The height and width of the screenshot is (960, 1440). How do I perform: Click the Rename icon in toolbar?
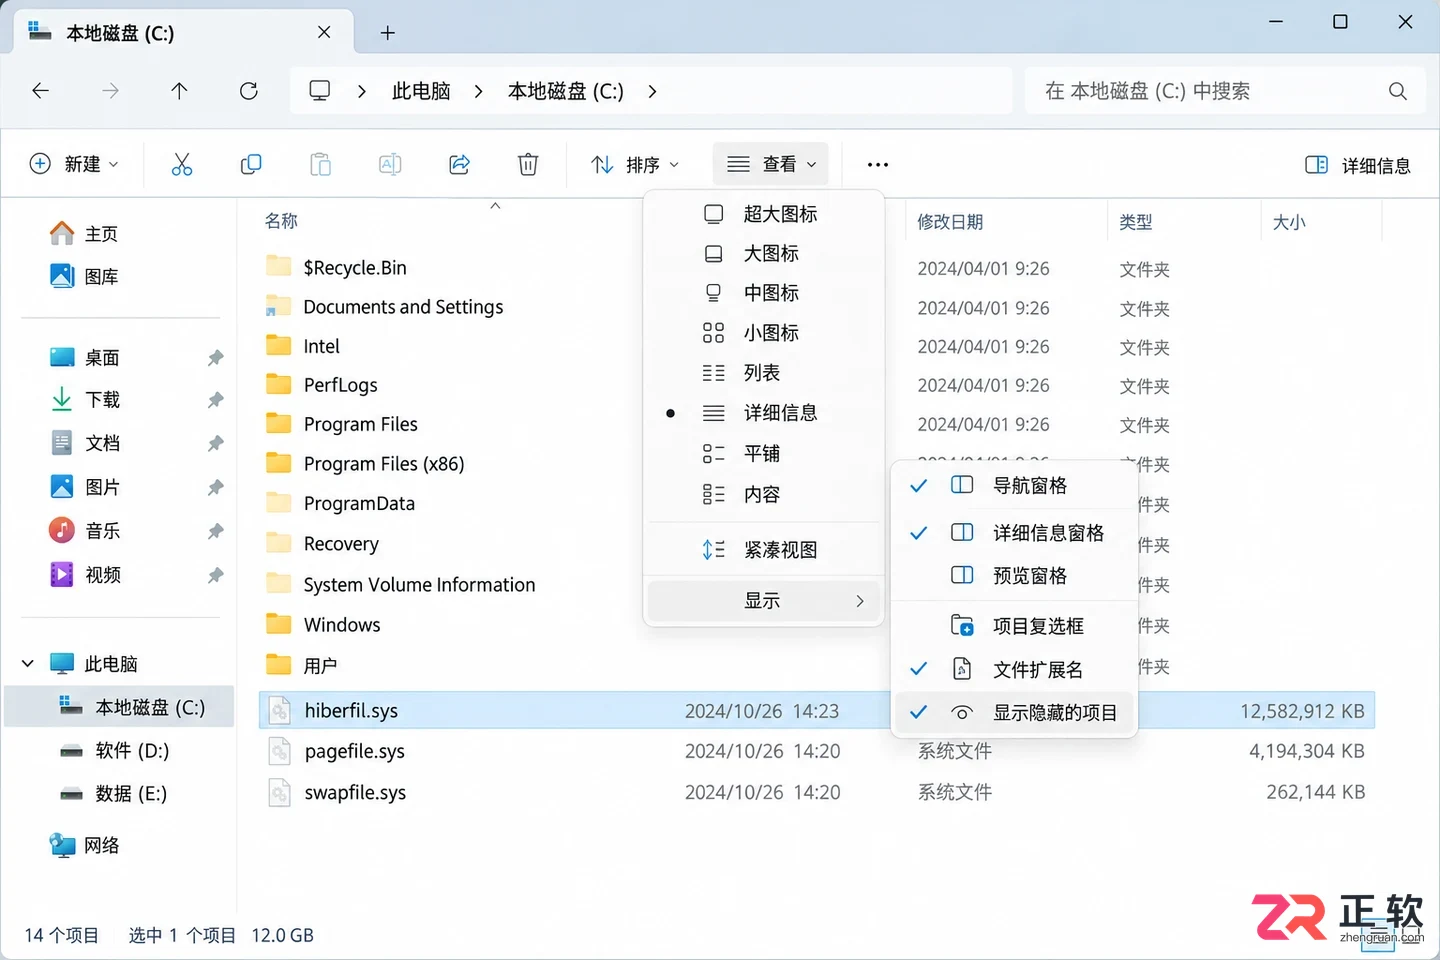point(390,164)
